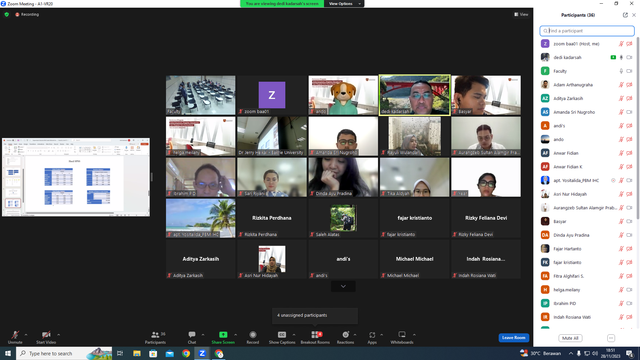Open the View Options dropdown
Screen dimensions: 640x360
click(x=344, y=4)
